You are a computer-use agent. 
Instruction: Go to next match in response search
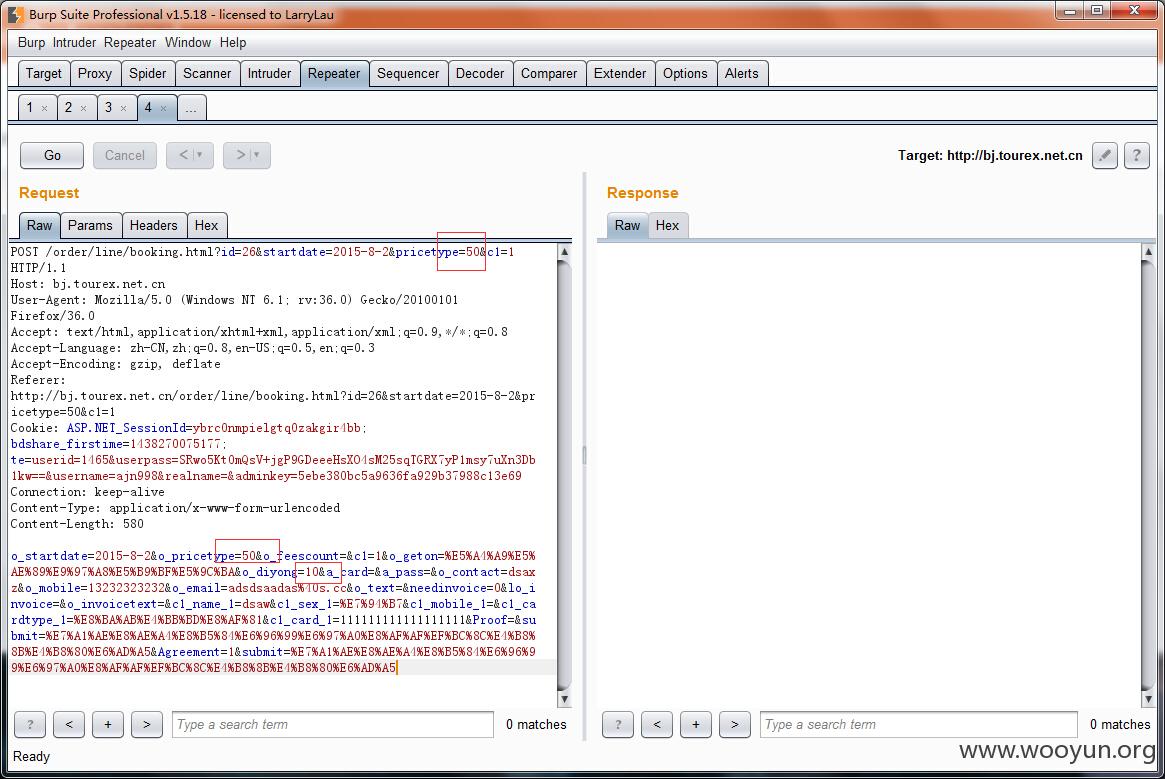pos(735,724)
